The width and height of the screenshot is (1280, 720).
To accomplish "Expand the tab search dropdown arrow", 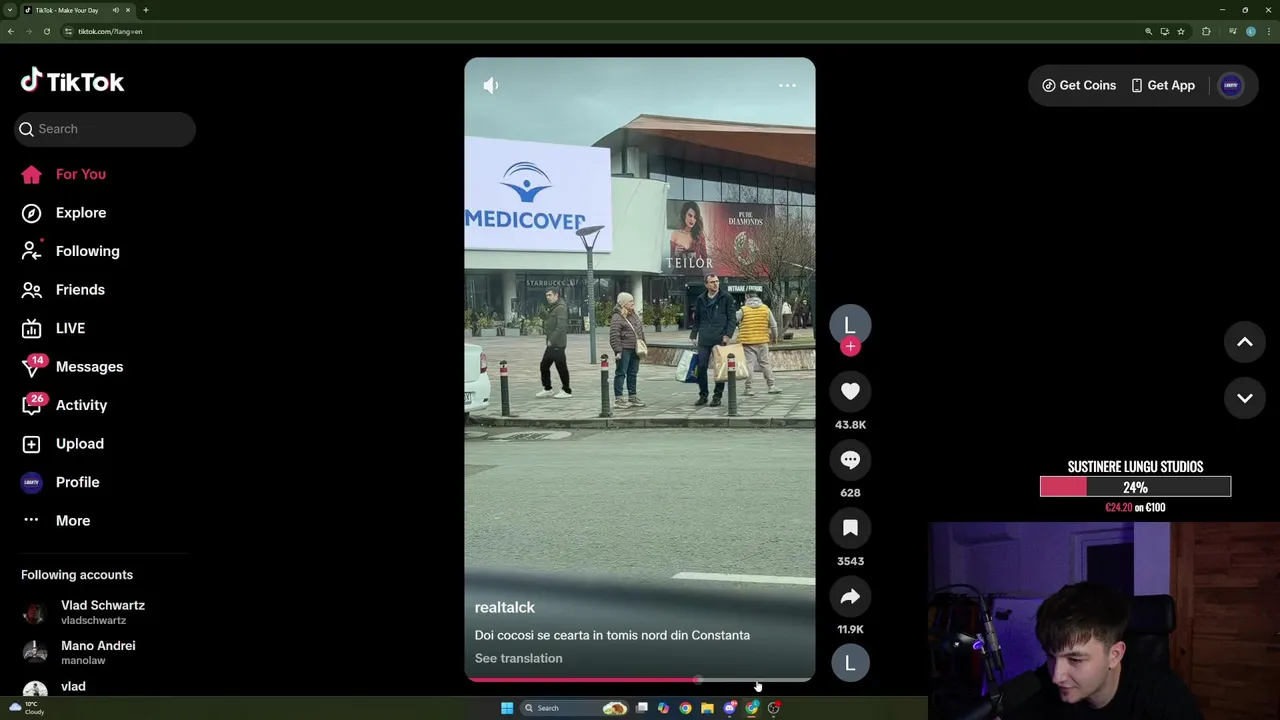I will coord(10,10).
